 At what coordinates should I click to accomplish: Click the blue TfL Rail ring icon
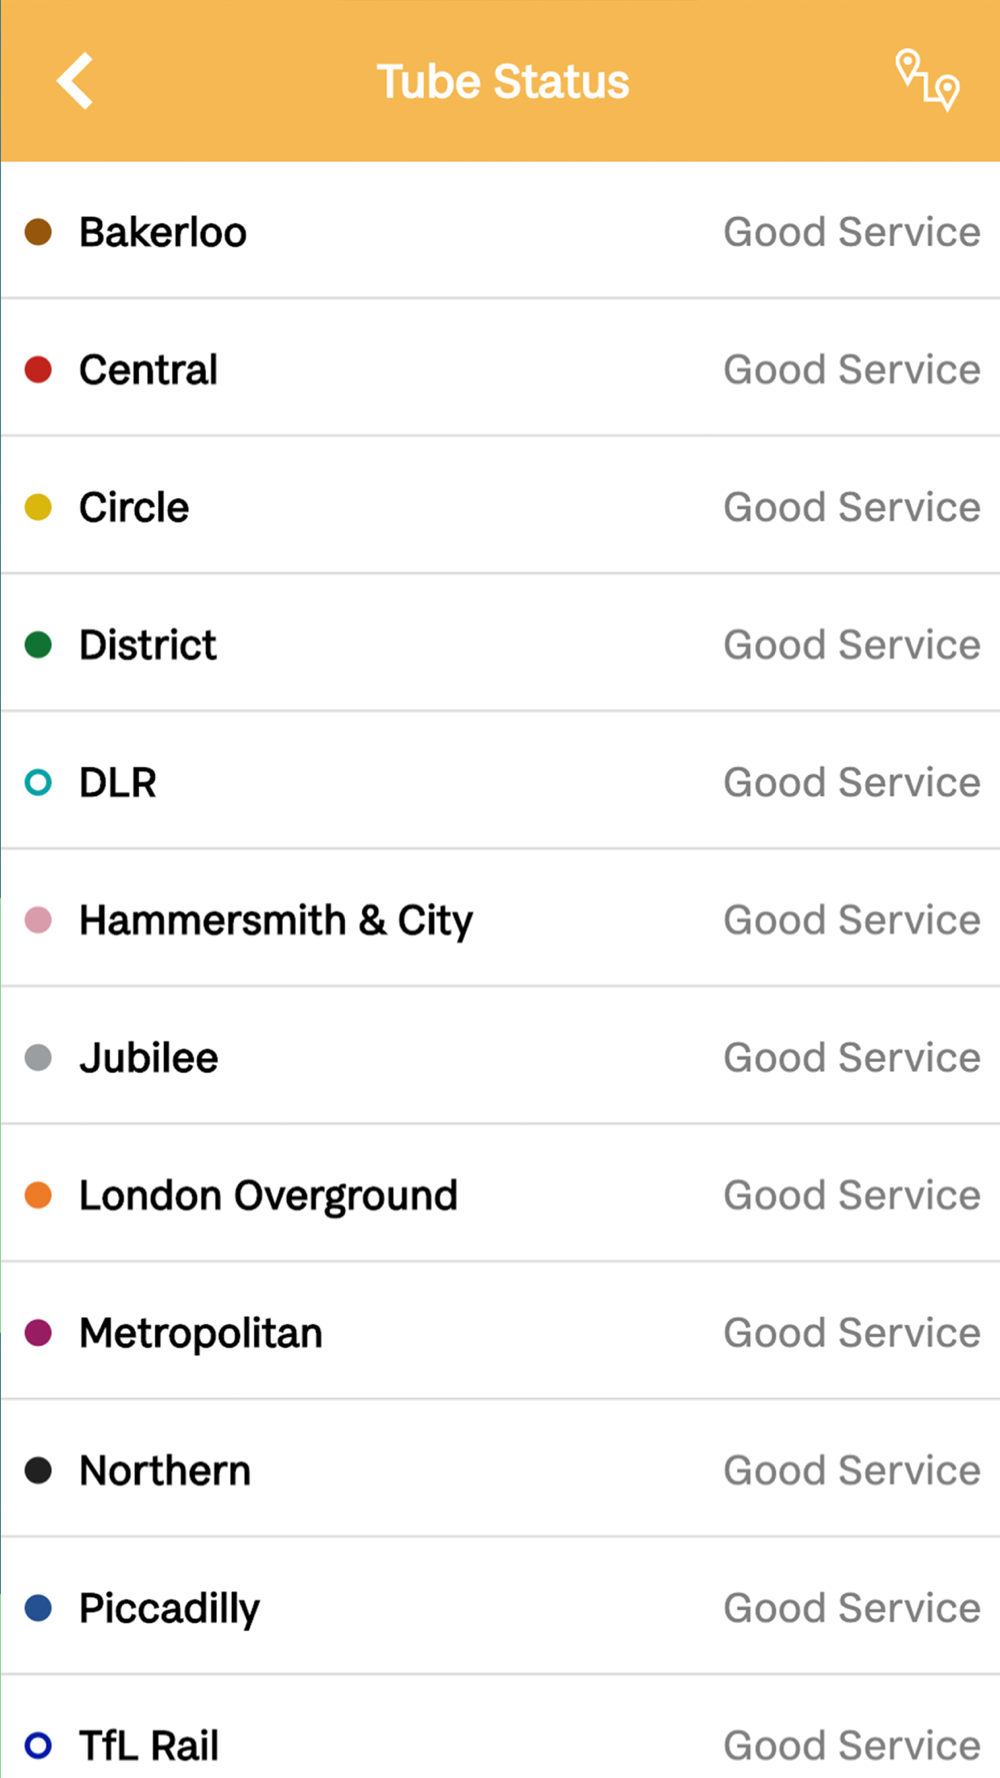click(x=38, y=1745)
